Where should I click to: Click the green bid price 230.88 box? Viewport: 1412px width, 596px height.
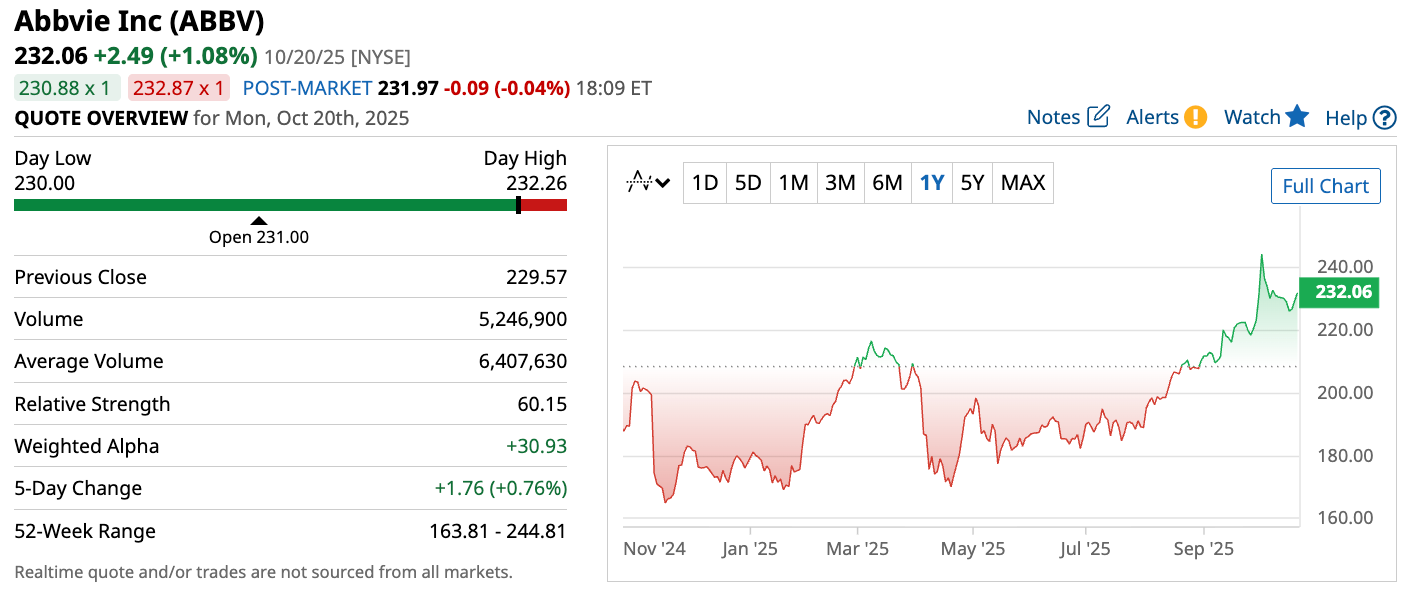[x=67, y=88]
